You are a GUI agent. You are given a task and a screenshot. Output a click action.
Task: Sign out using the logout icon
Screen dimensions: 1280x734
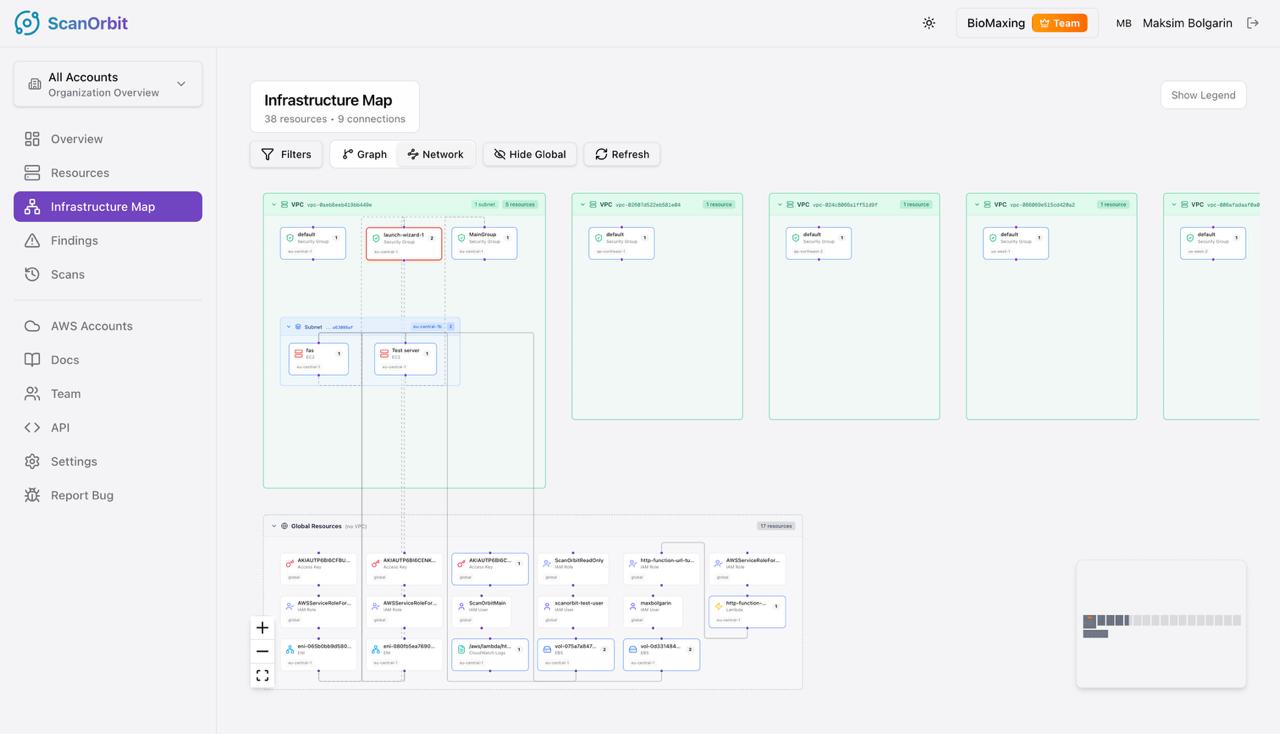1253,22
